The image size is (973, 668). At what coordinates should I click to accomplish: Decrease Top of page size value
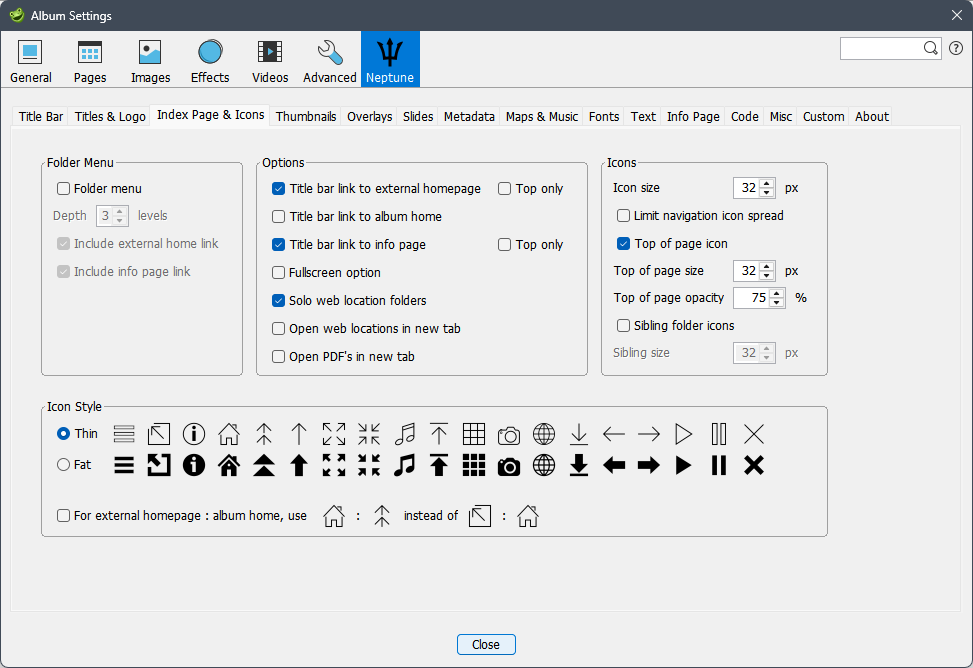tap(767, 275)
